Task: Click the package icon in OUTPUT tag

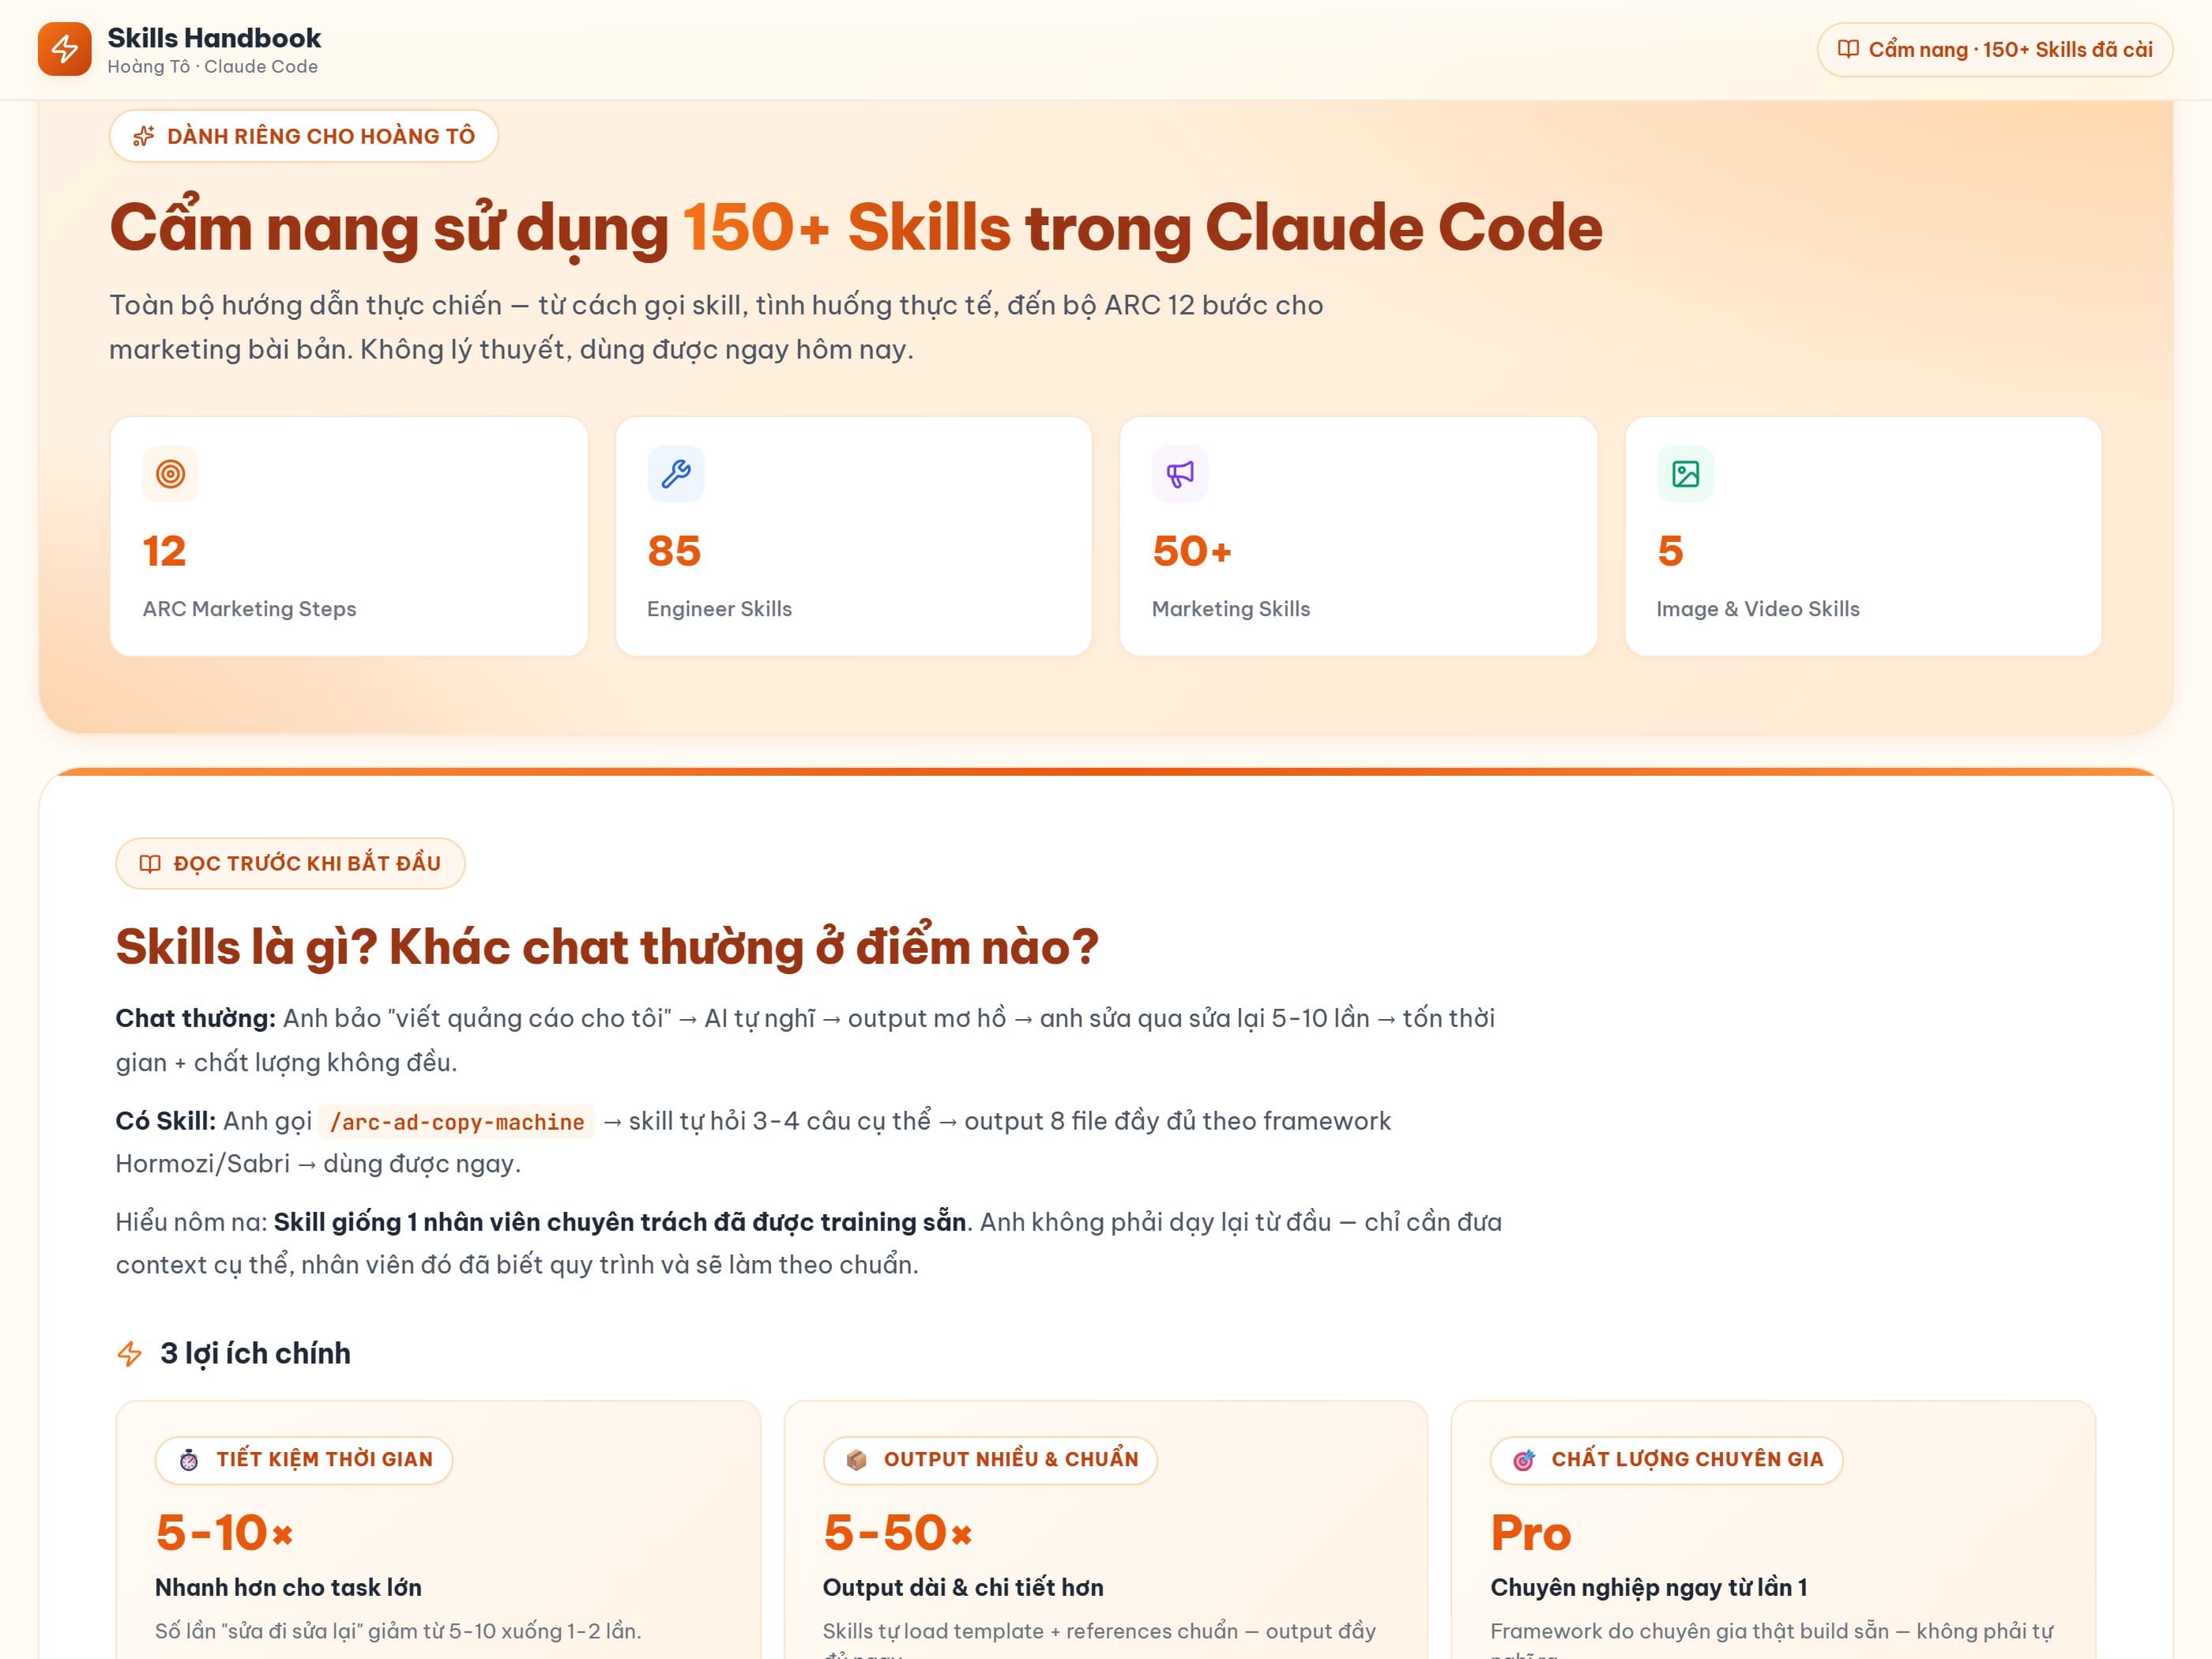Action: coord(856,1460)
